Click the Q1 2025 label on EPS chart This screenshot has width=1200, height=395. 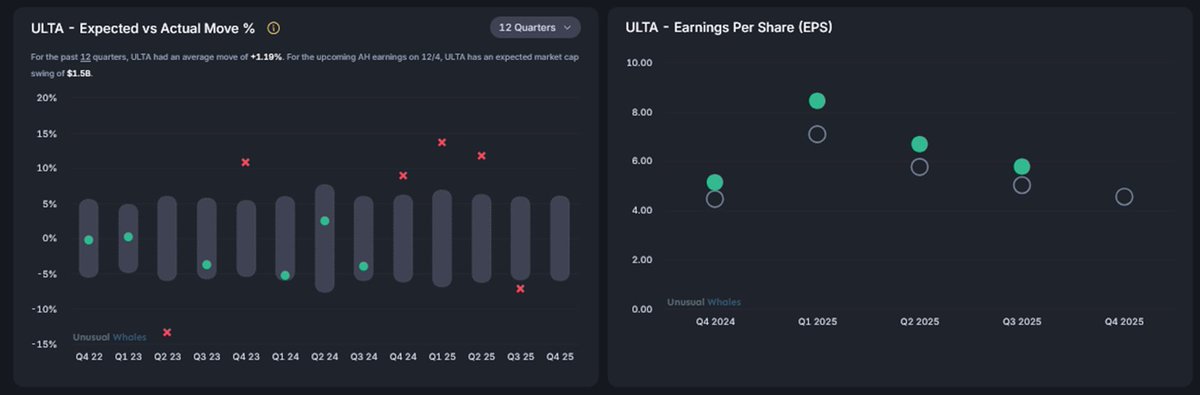pos(817,322)
